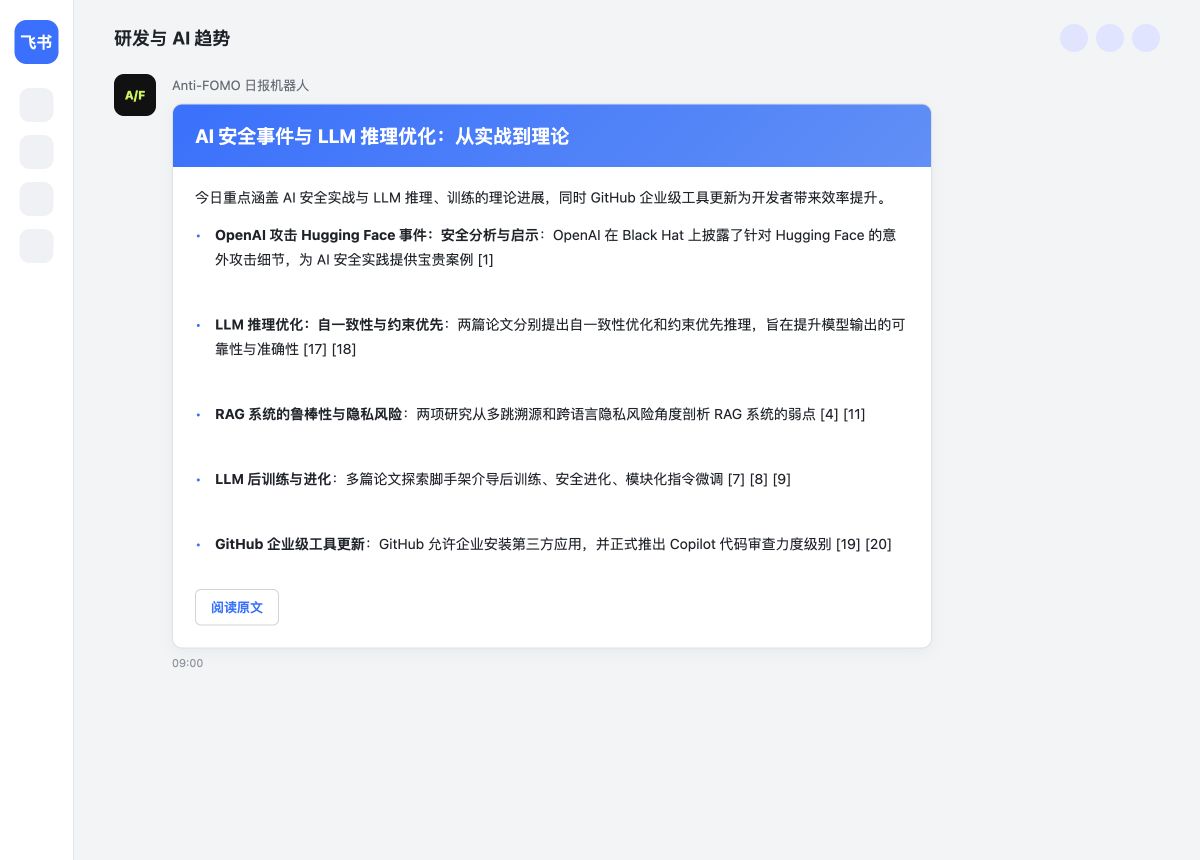Screen dimensions: 1200x860
Task: Open citation [11] reference
Action: (x=854, y=414)
